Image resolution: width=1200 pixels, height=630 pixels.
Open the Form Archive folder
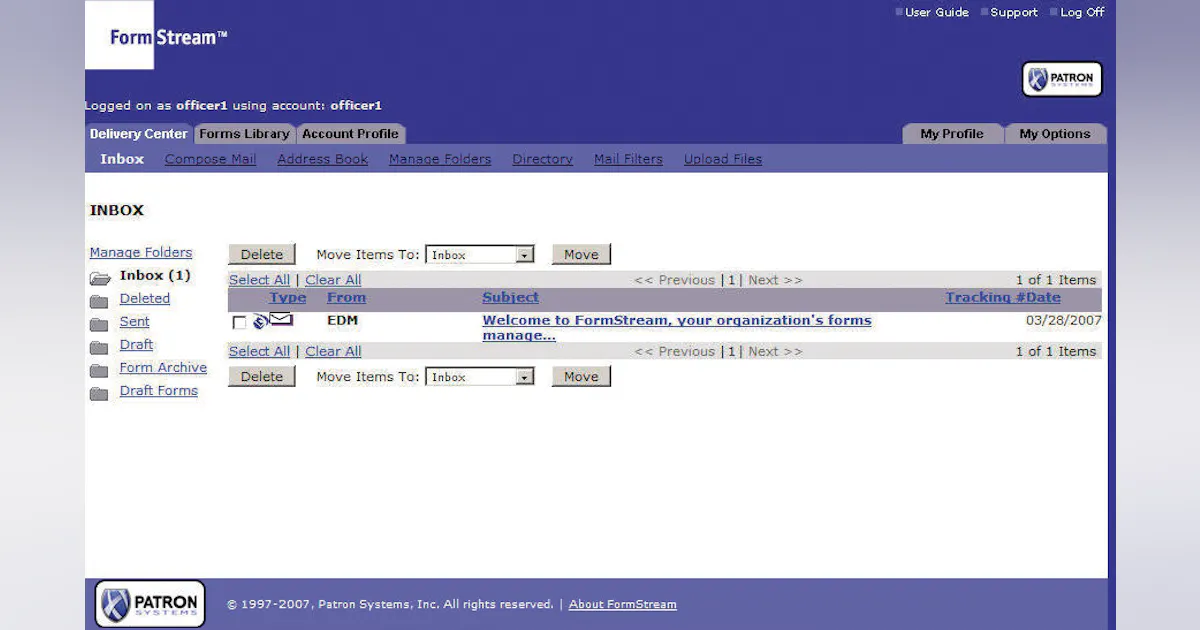163,367
